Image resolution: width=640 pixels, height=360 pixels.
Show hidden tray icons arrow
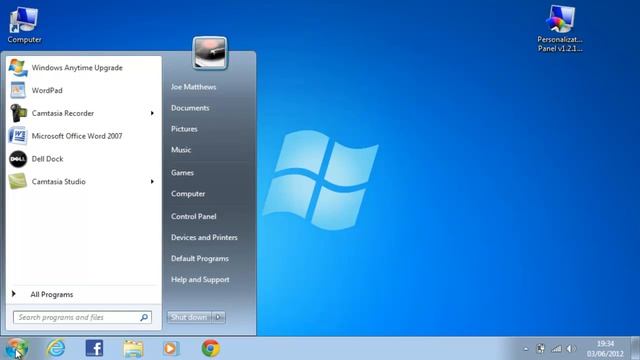pos(526,349)
